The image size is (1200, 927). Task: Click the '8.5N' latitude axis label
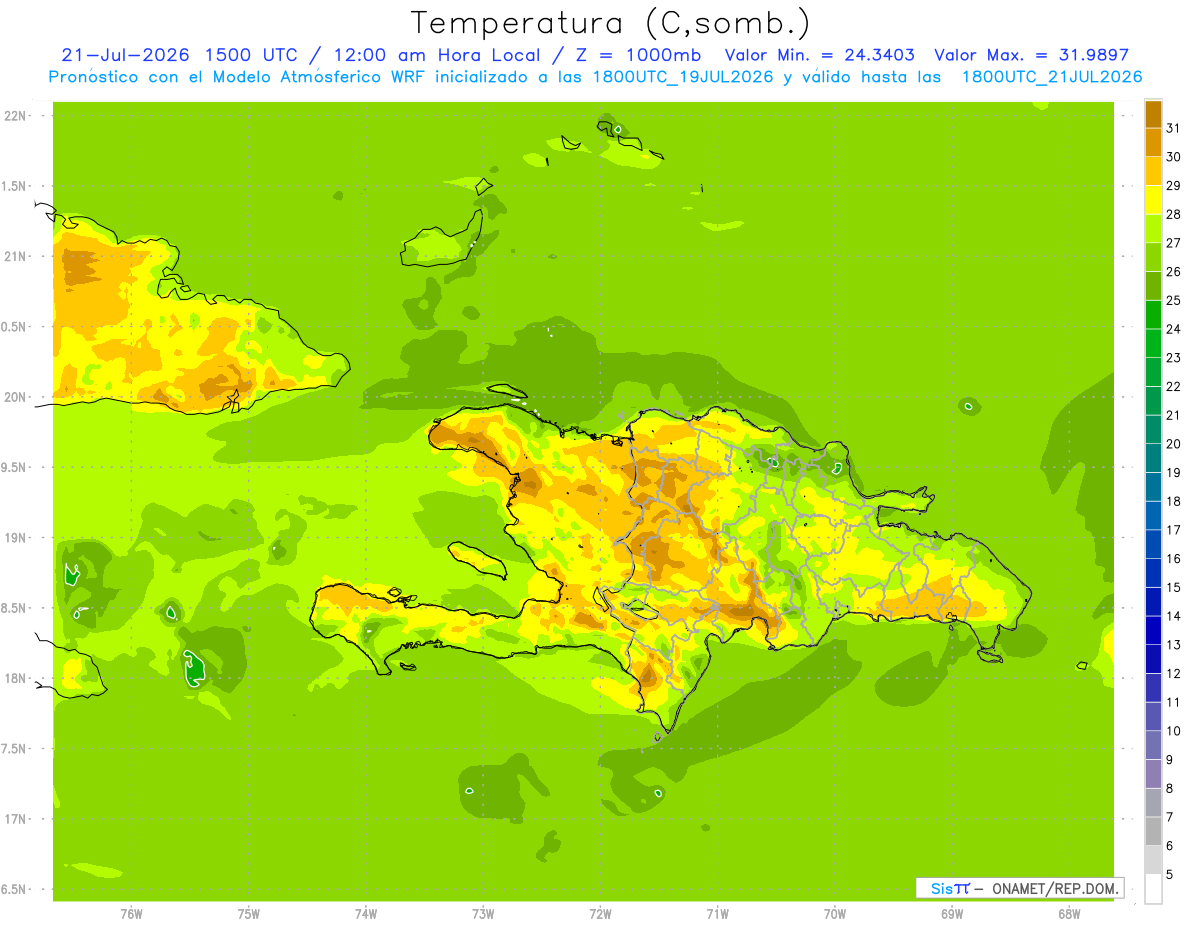click(x=14, y=608)
